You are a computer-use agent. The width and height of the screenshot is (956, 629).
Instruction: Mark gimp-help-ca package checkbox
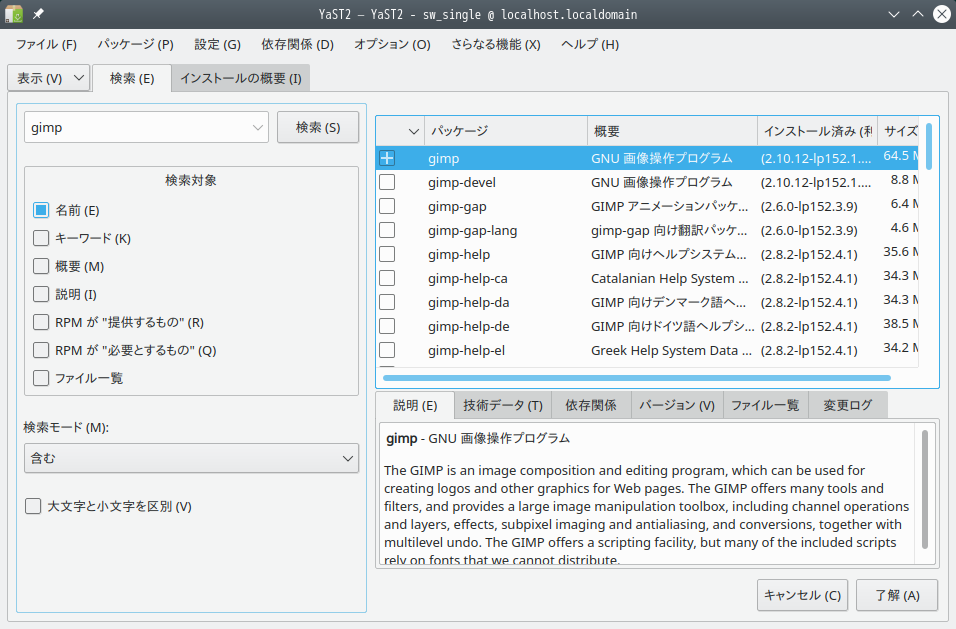pos(387,279)
